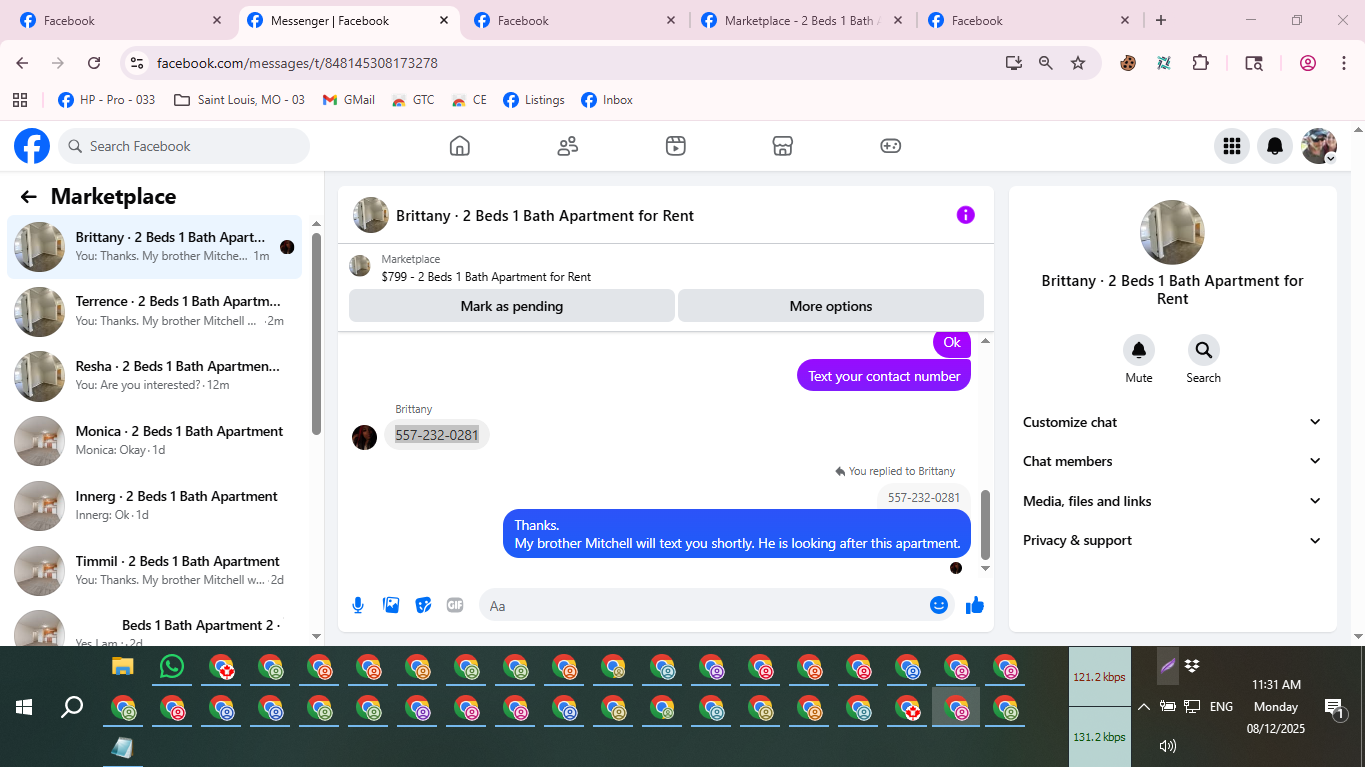This screenshot has width=1365, height=767.
Task: Open the Monica conversation
Action: 155,441
